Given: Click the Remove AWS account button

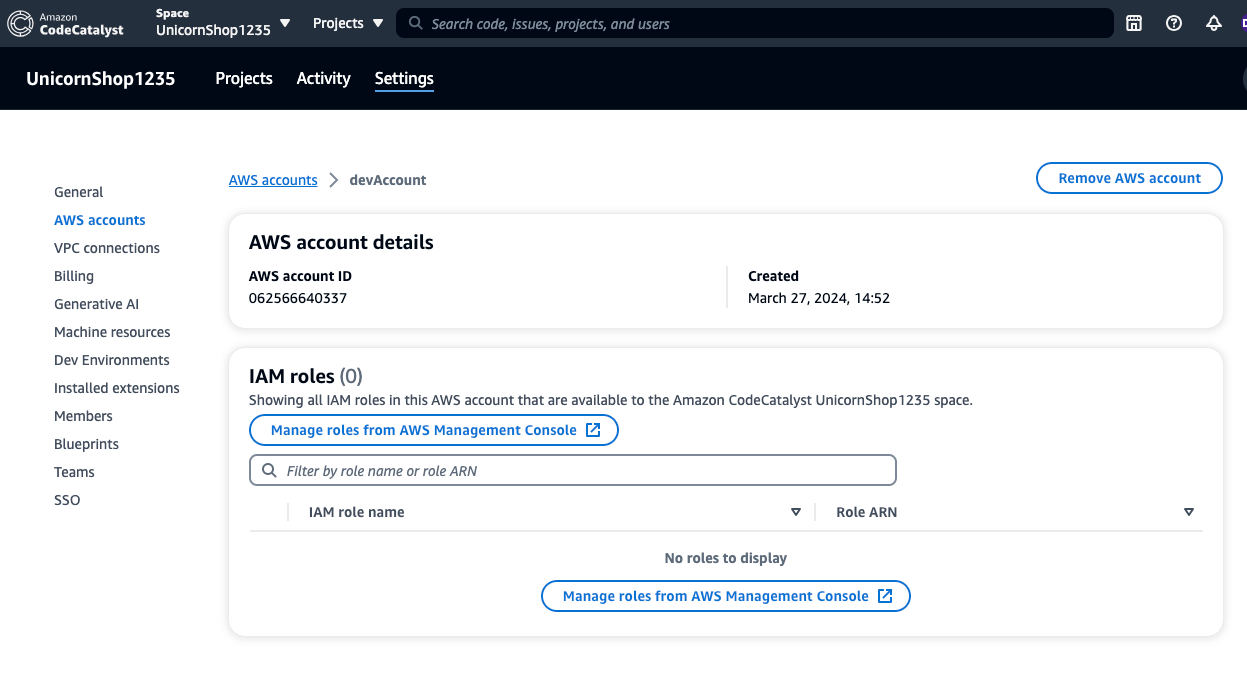Looking at the screenshot, I should coord(1129,178).
